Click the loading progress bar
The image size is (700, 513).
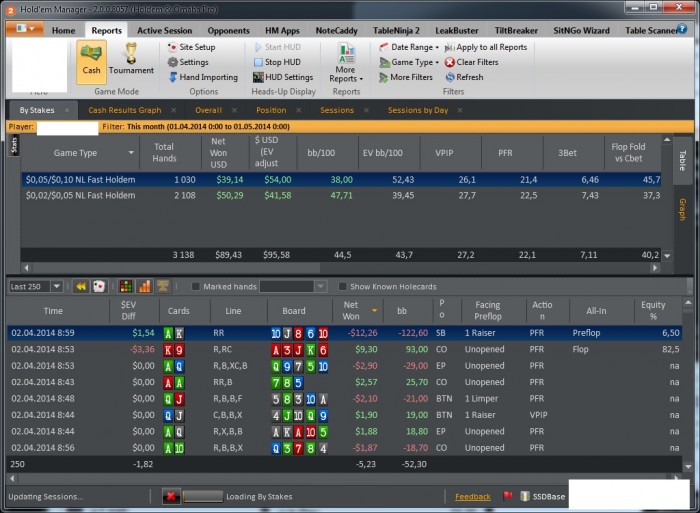coord(203,496)
